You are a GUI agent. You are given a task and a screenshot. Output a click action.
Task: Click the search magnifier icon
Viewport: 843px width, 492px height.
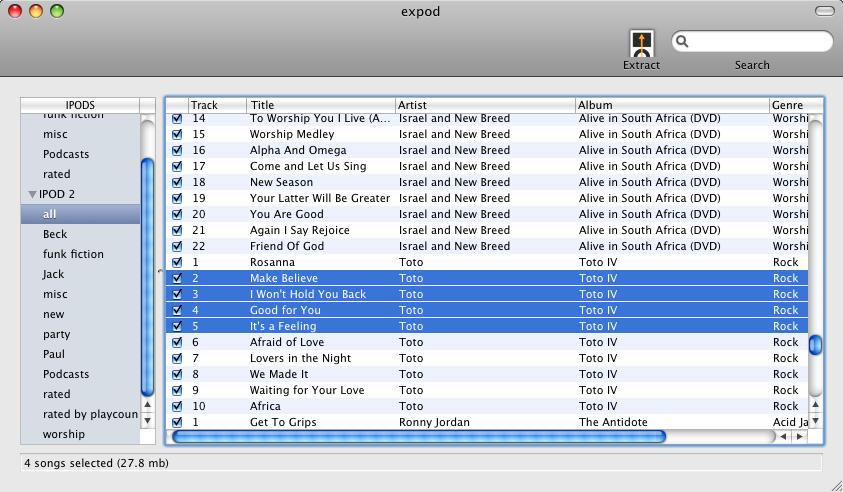pos(682,41)
